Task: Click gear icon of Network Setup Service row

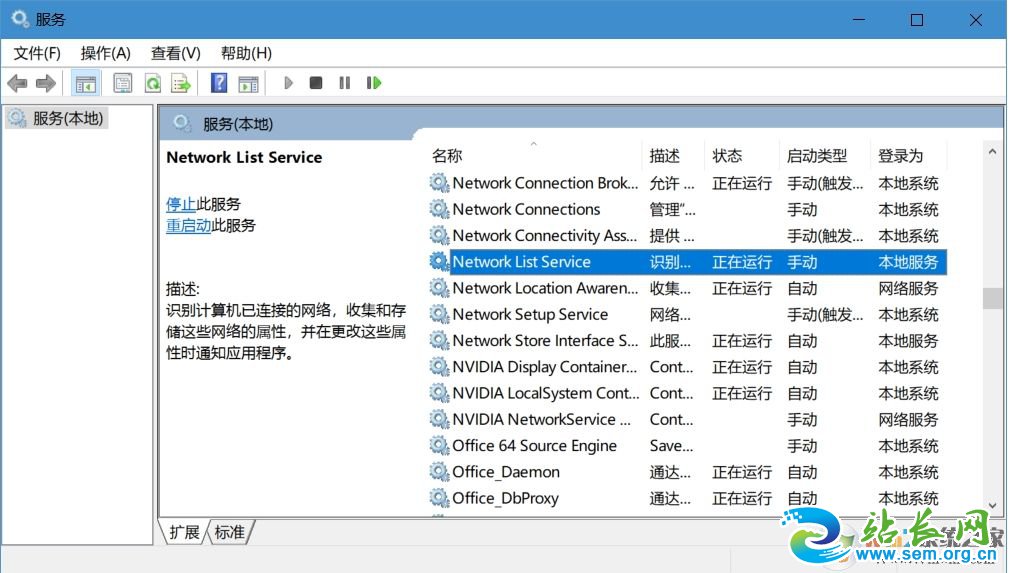Action: [439, 315]
